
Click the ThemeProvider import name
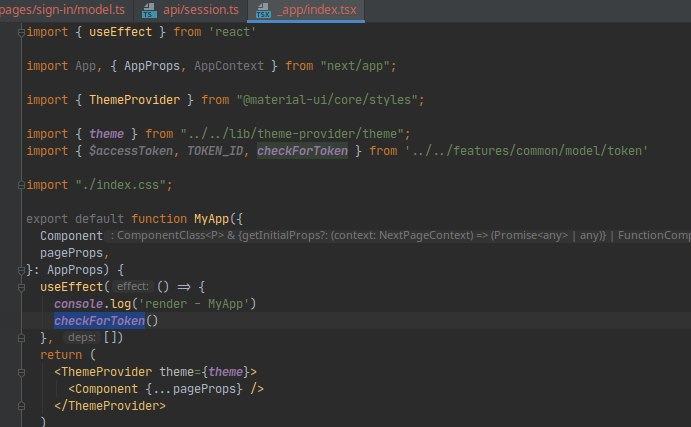134,100
